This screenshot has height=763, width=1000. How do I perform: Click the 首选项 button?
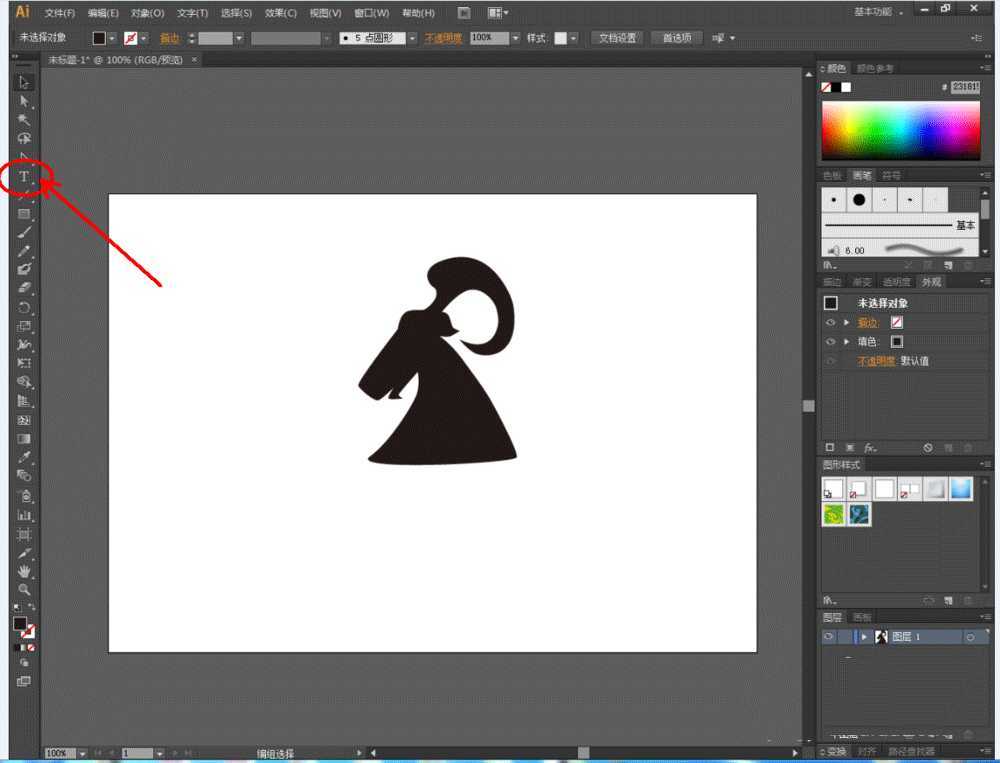point(677,37)
